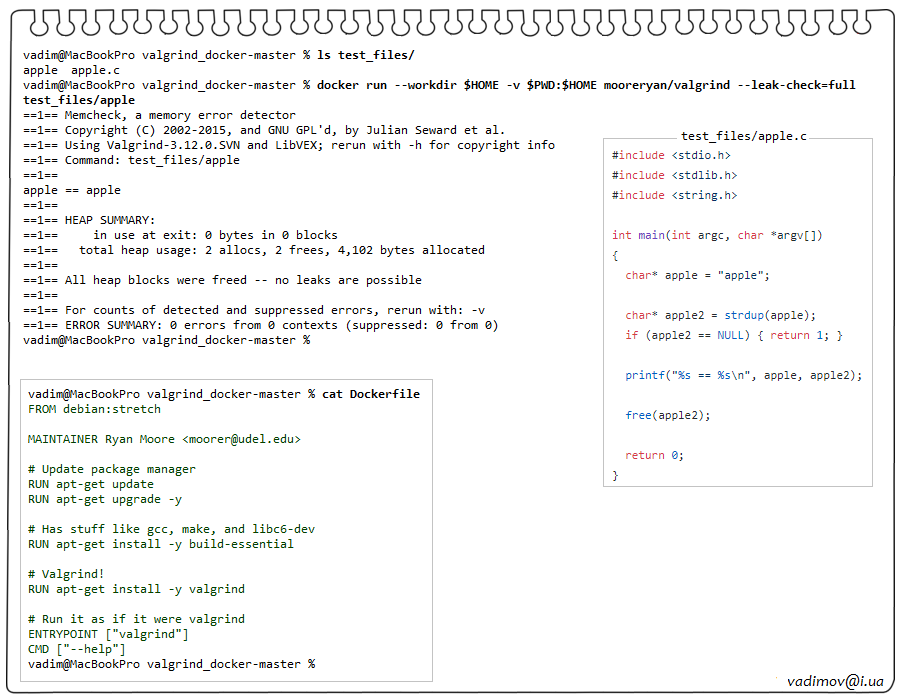The image size is (900, 700).
Task: Click the 'docker run --workdir' command line
Action: pyautogui.click(x=585, y=85)
